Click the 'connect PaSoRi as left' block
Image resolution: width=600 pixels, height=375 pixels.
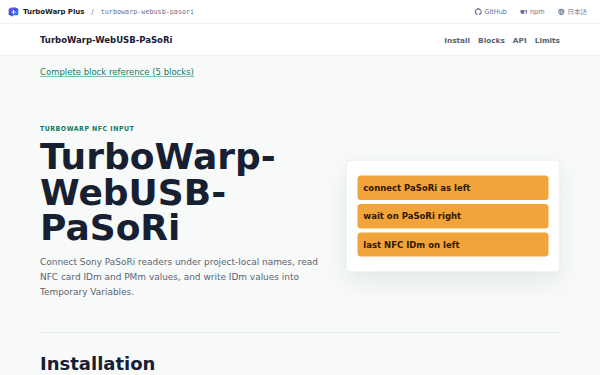tap(453, 188)
